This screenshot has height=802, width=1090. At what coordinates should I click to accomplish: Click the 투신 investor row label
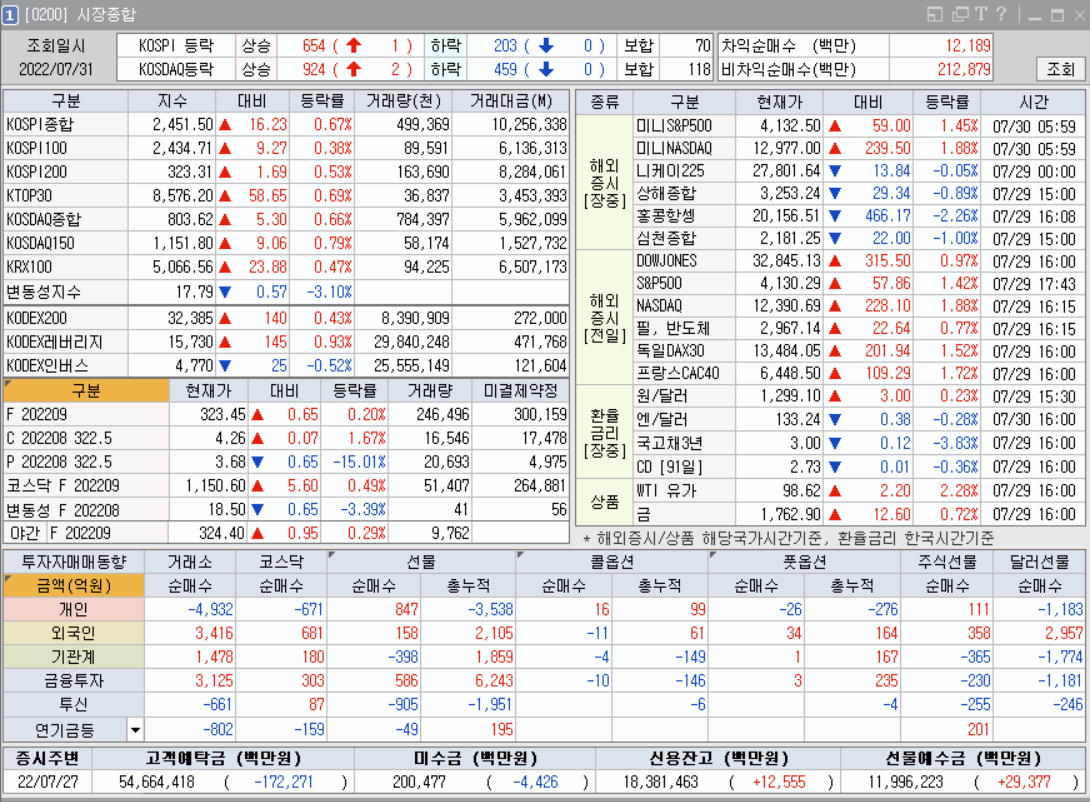[x=74, y=704]
